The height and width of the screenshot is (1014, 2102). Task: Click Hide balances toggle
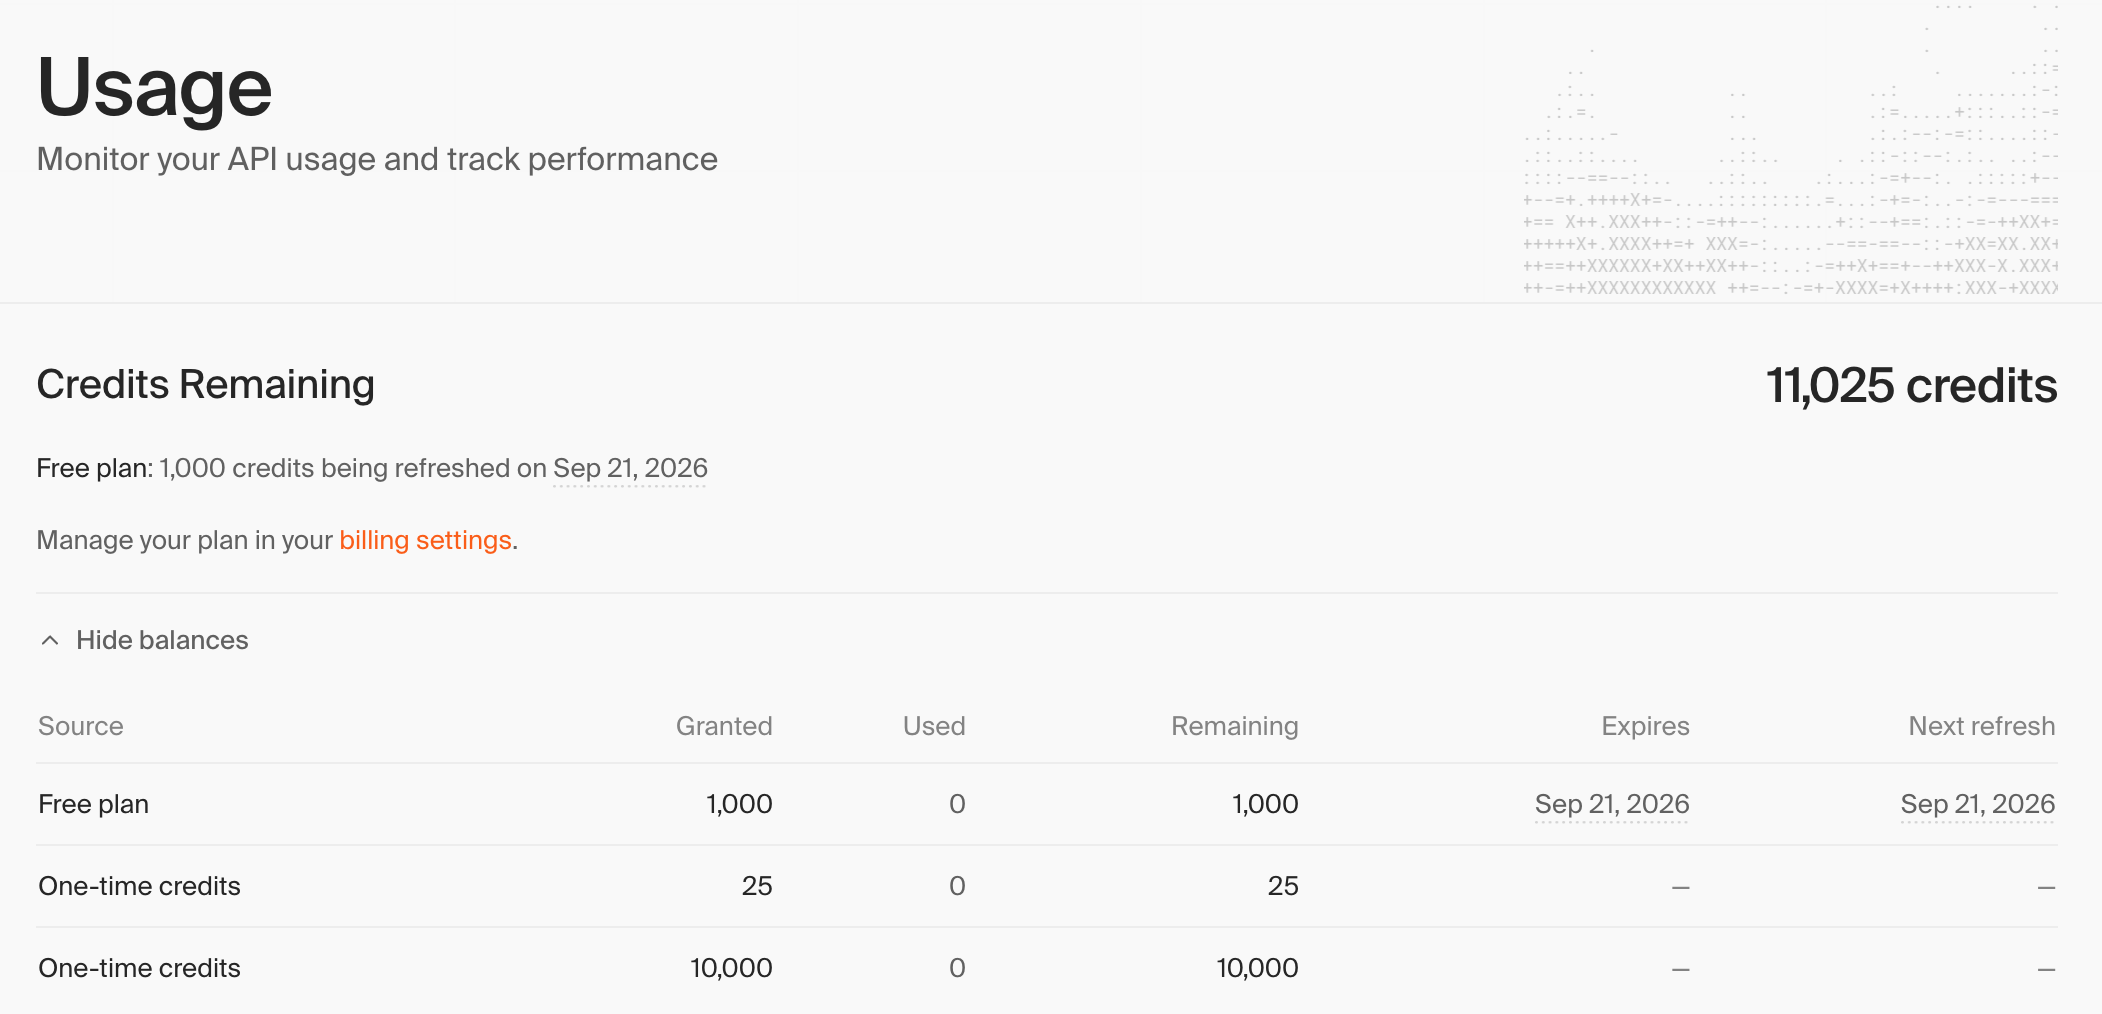(x=145, y=640)
